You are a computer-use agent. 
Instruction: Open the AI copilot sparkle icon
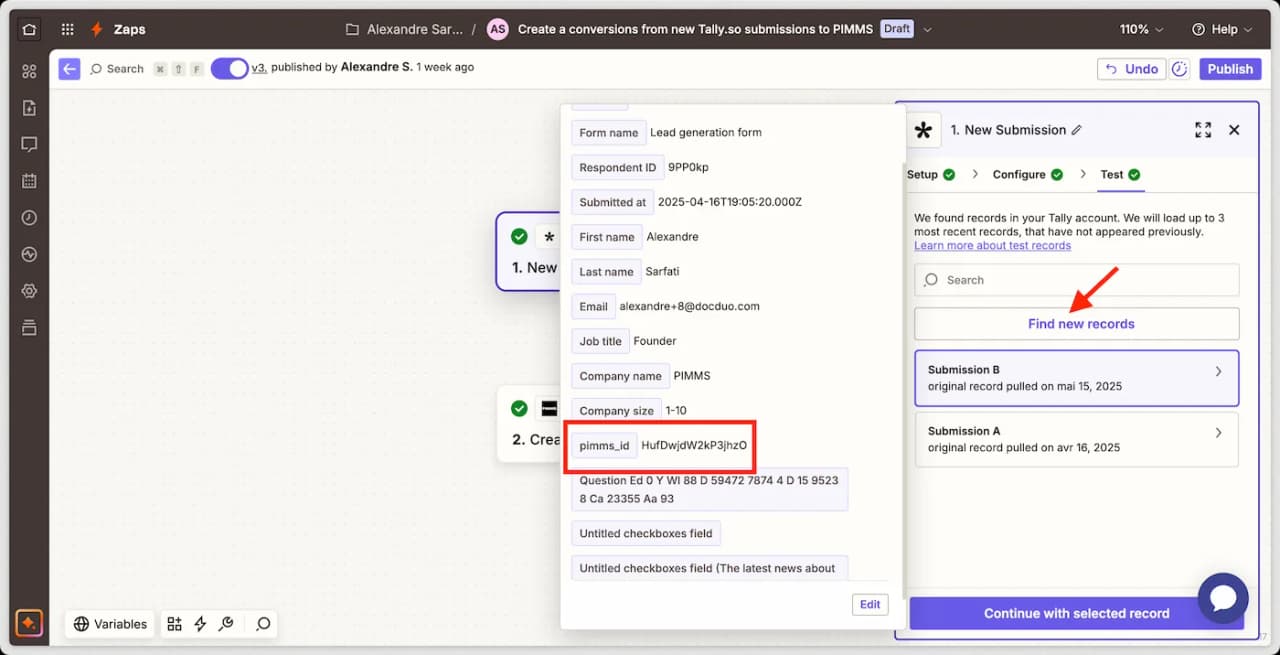(29, 623)
